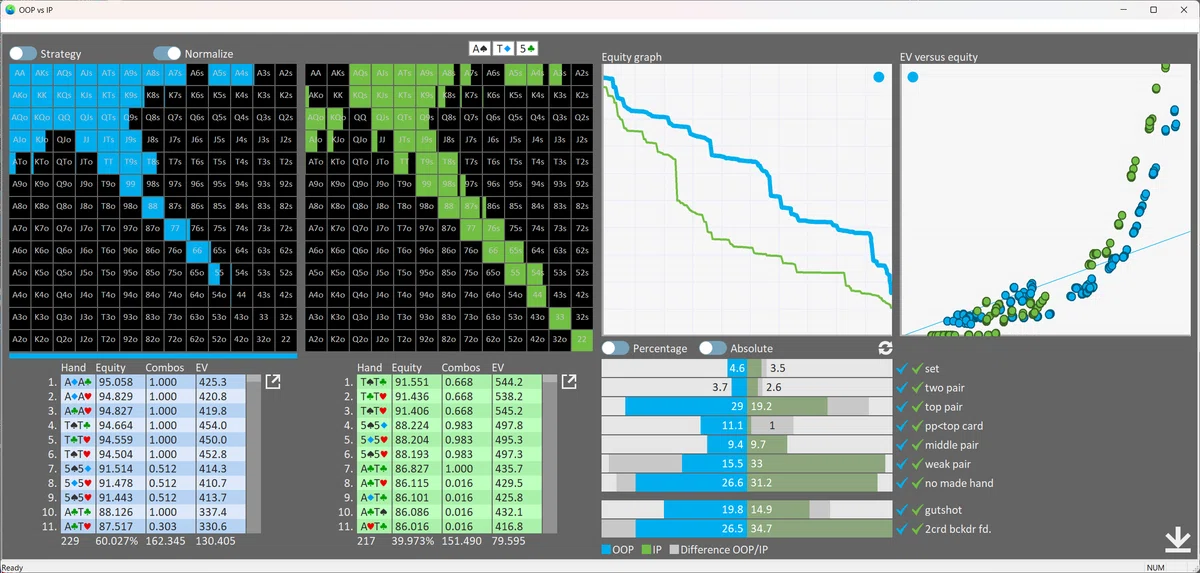This screenshot has width=1200, height=573.
Task: Select OOP row with equity 94.664
Action: (152, 425)
